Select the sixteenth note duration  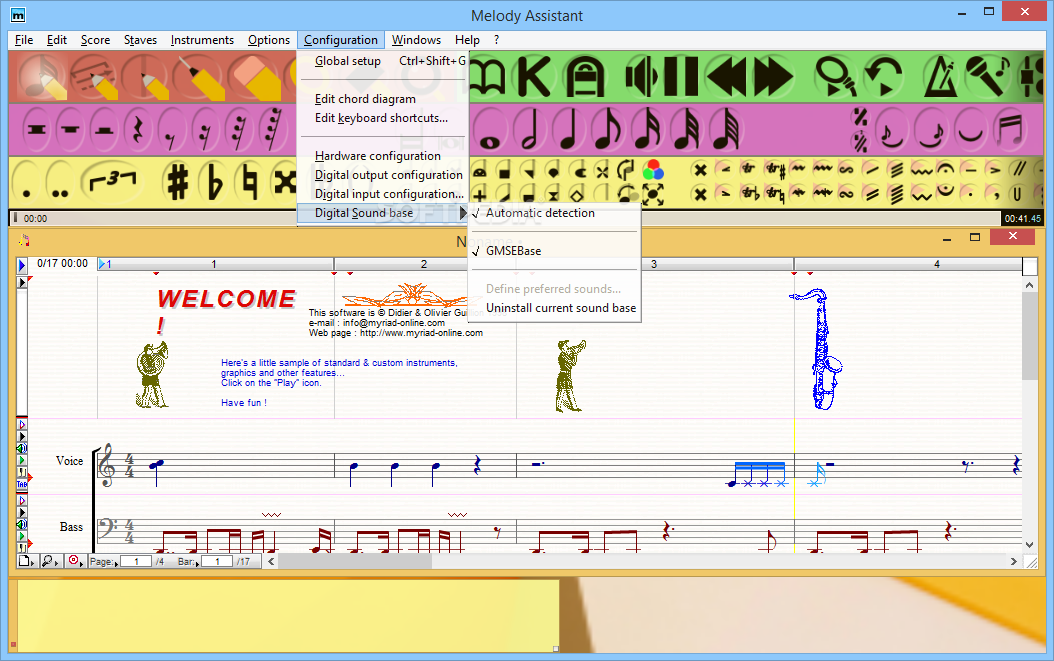pyautogui.click(x=647, y=129)
